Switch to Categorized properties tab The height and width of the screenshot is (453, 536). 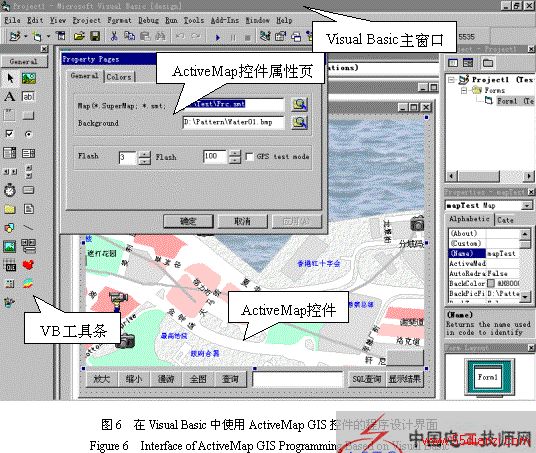click(x=505, y=220)
